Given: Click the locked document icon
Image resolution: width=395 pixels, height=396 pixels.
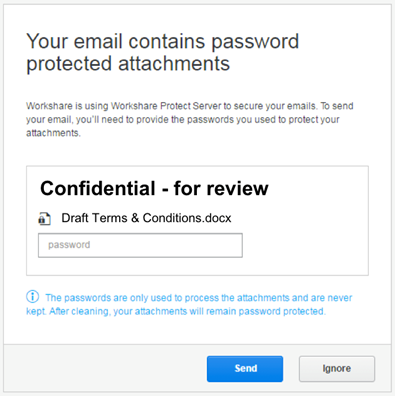Looking at the screenshot, I should (x=44, y=219).
